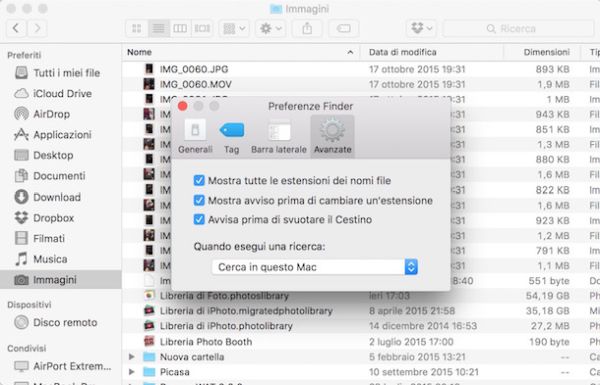
Task: Go back with the back arrow button
Action: [16, 28]
